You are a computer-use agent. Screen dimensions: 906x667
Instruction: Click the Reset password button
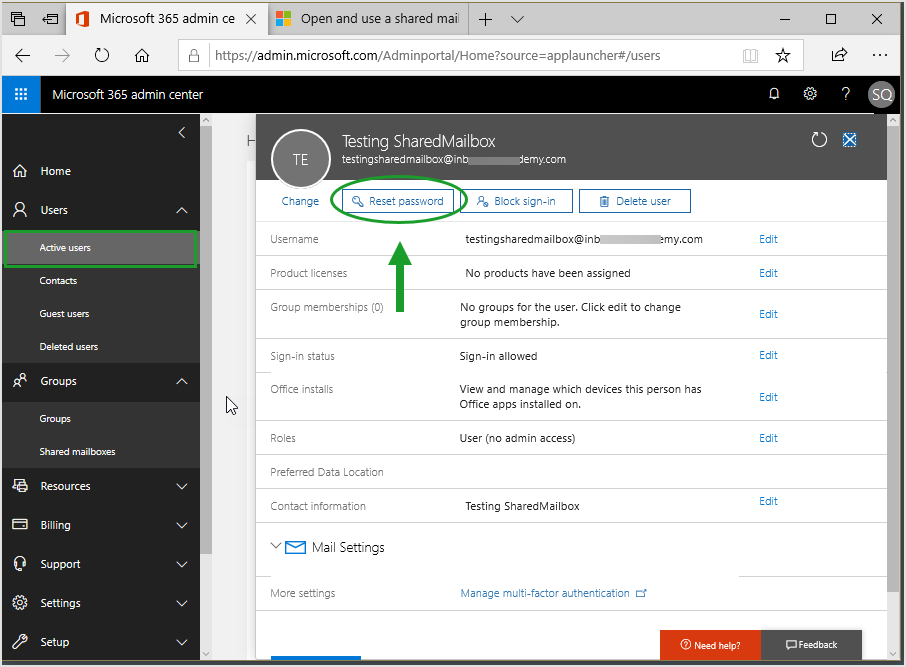coord(398,200)
